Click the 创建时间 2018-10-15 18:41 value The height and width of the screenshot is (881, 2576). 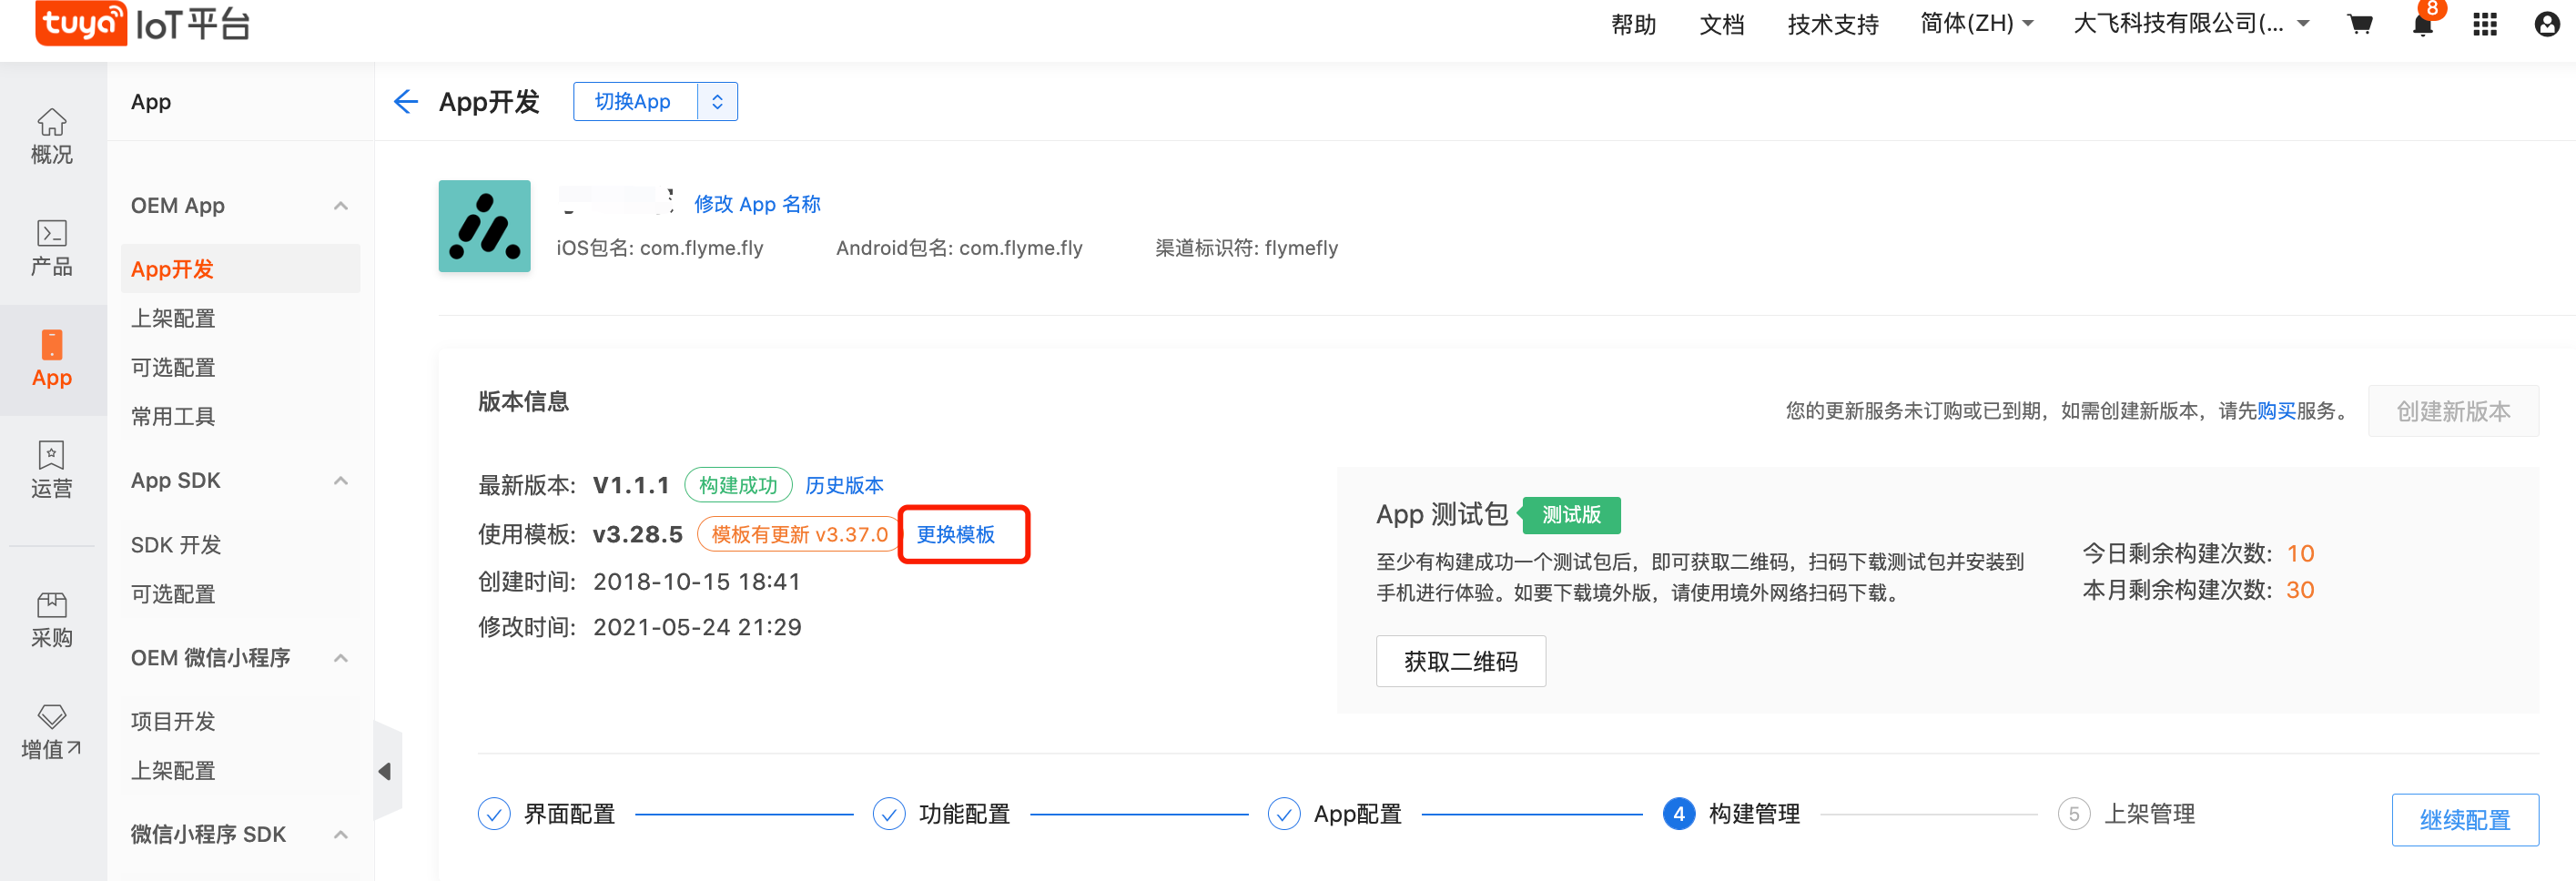click(x=696, y=582)
